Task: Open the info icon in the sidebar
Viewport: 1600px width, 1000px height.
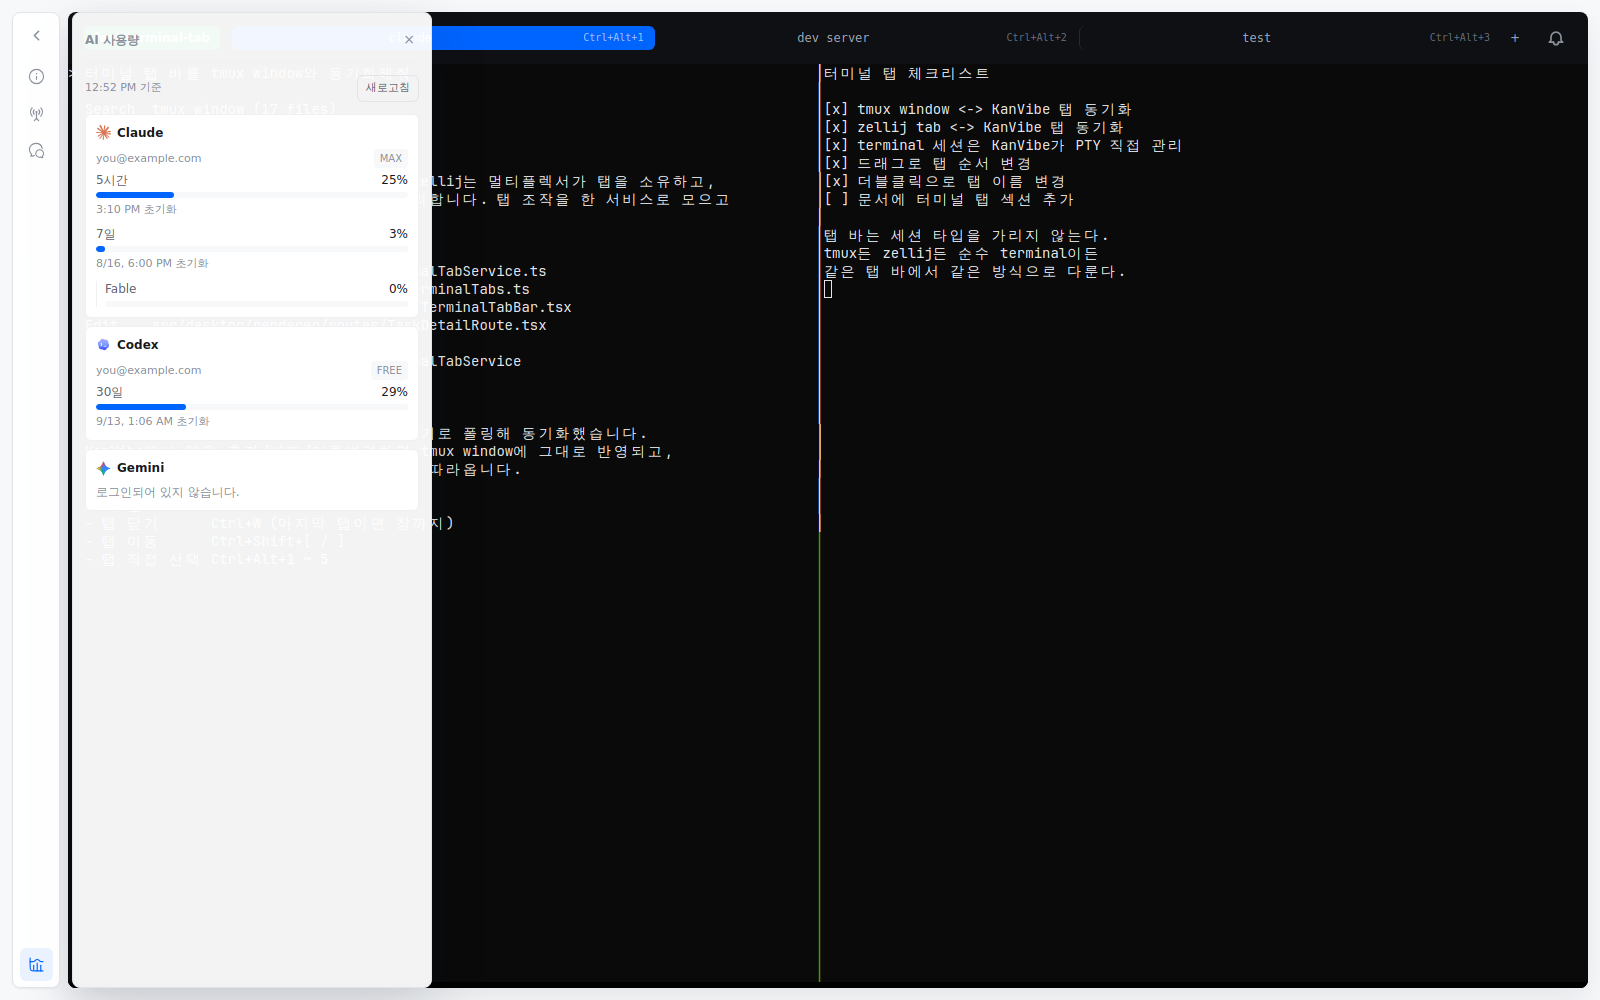Action: pos(36,77)
